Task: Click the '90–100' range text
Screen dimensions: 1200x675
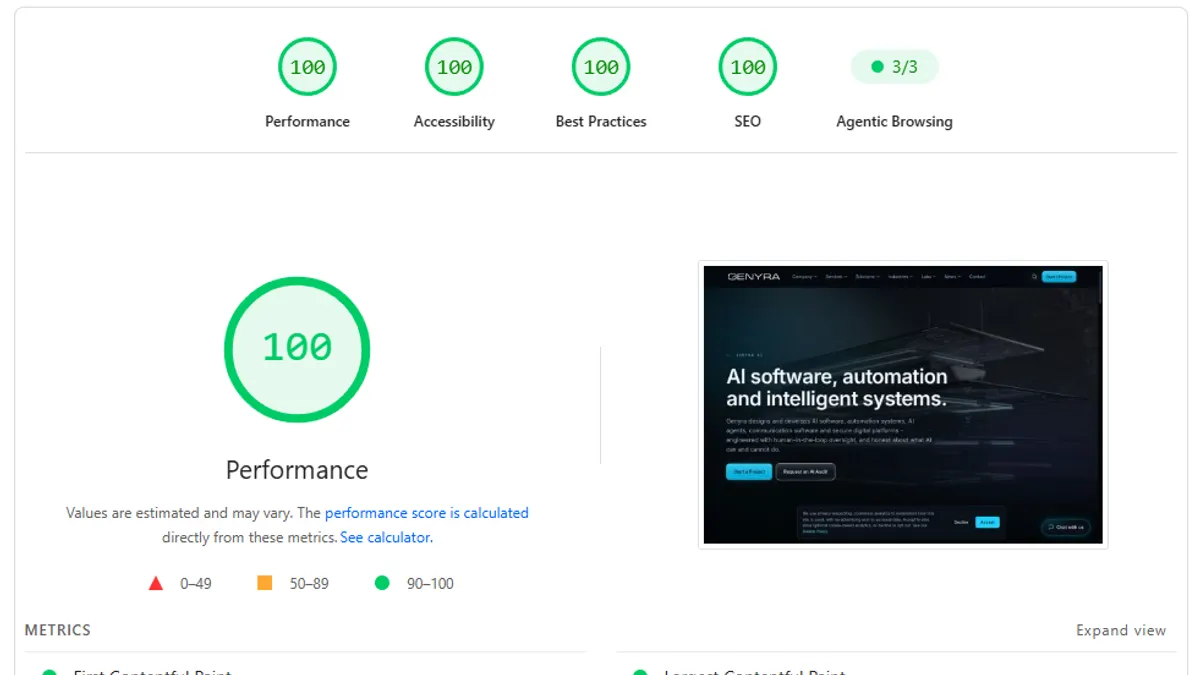Action: point(430,583)
